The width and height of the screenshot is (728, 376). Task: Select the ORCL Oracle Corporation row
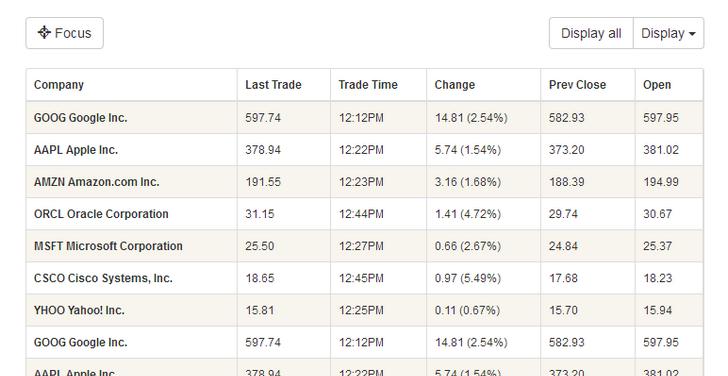(365, 214)
